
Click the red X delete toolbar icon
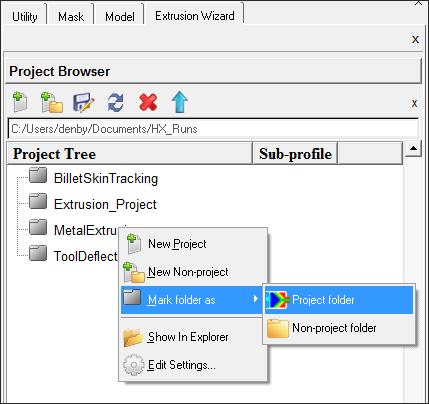tap(148, 102)
